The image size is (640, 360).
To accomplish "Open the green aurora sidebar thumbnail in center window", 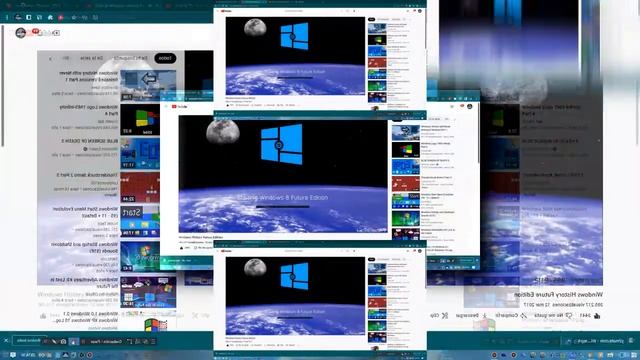I will point(406,218).
